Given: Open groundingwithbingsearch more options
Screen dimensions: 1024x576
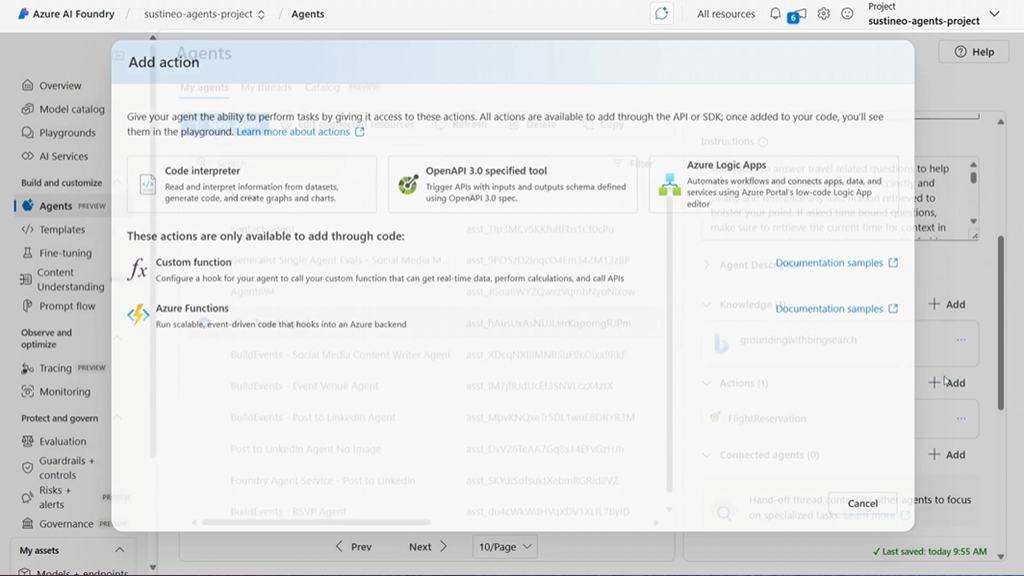Looking at the screenshot, I should 961,340.
